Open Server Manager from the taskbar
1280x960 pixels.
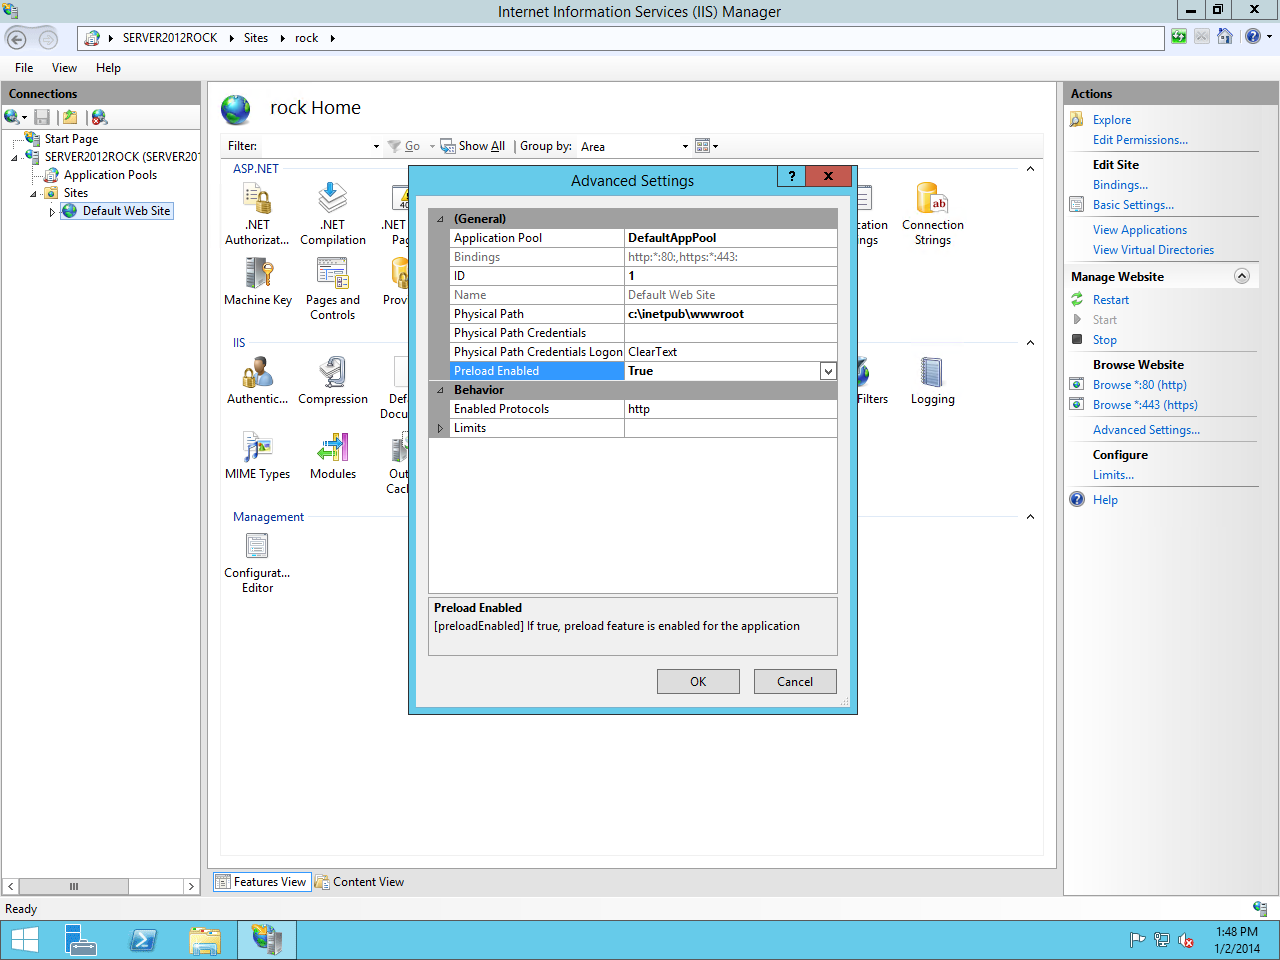click(x=81, y=940)
